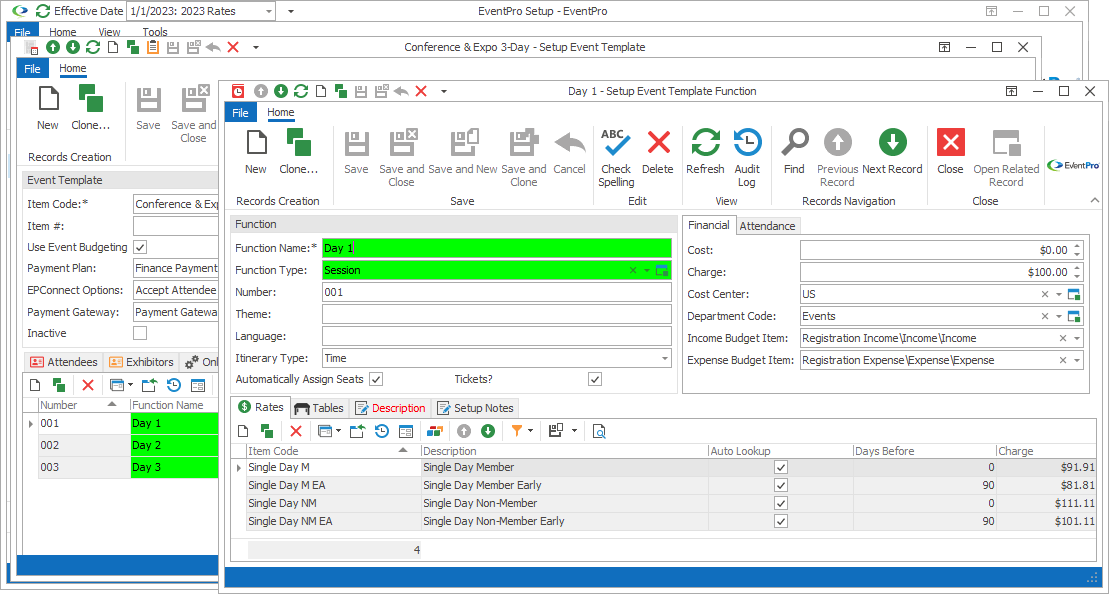Click the Function Name field containing Day 1
1109x594 pixels.
click(x=497, y=248)
